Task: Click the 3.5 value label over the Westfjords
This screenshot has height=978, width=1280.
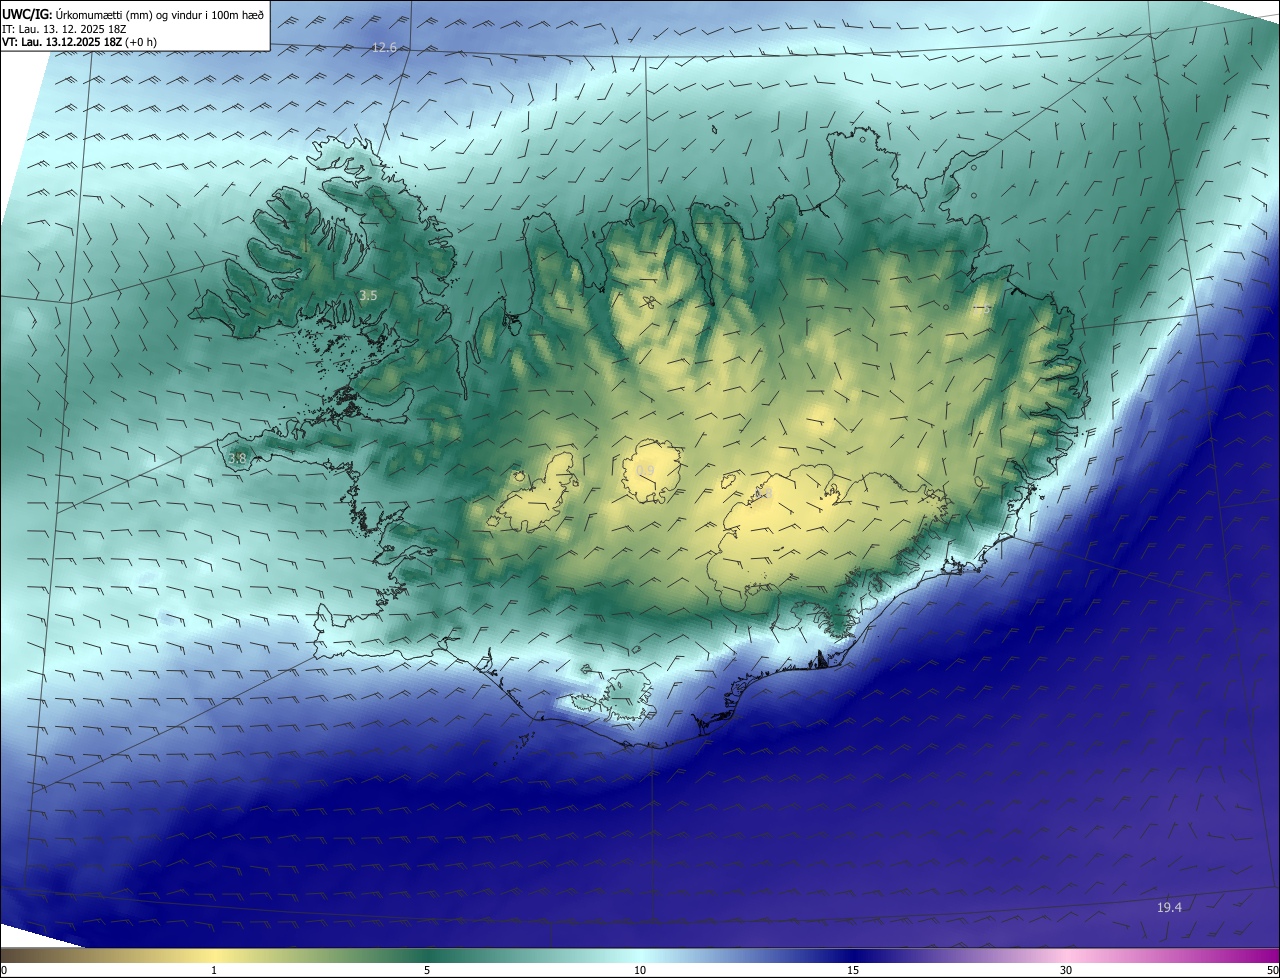Action: click(368, 295)
